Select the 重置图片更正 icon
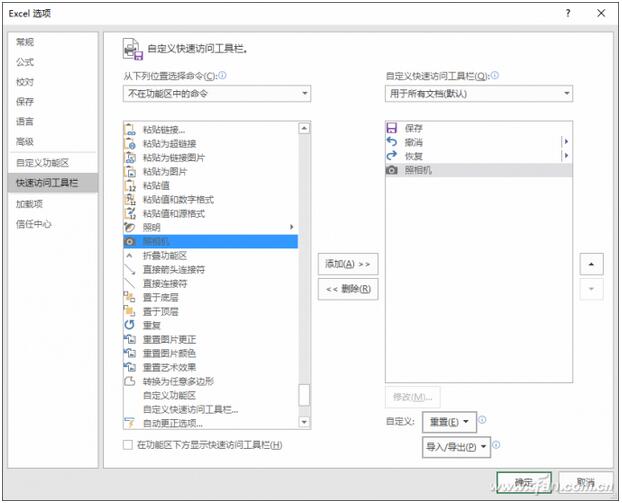This screenshot has height=503, width=622. [130, 339]
